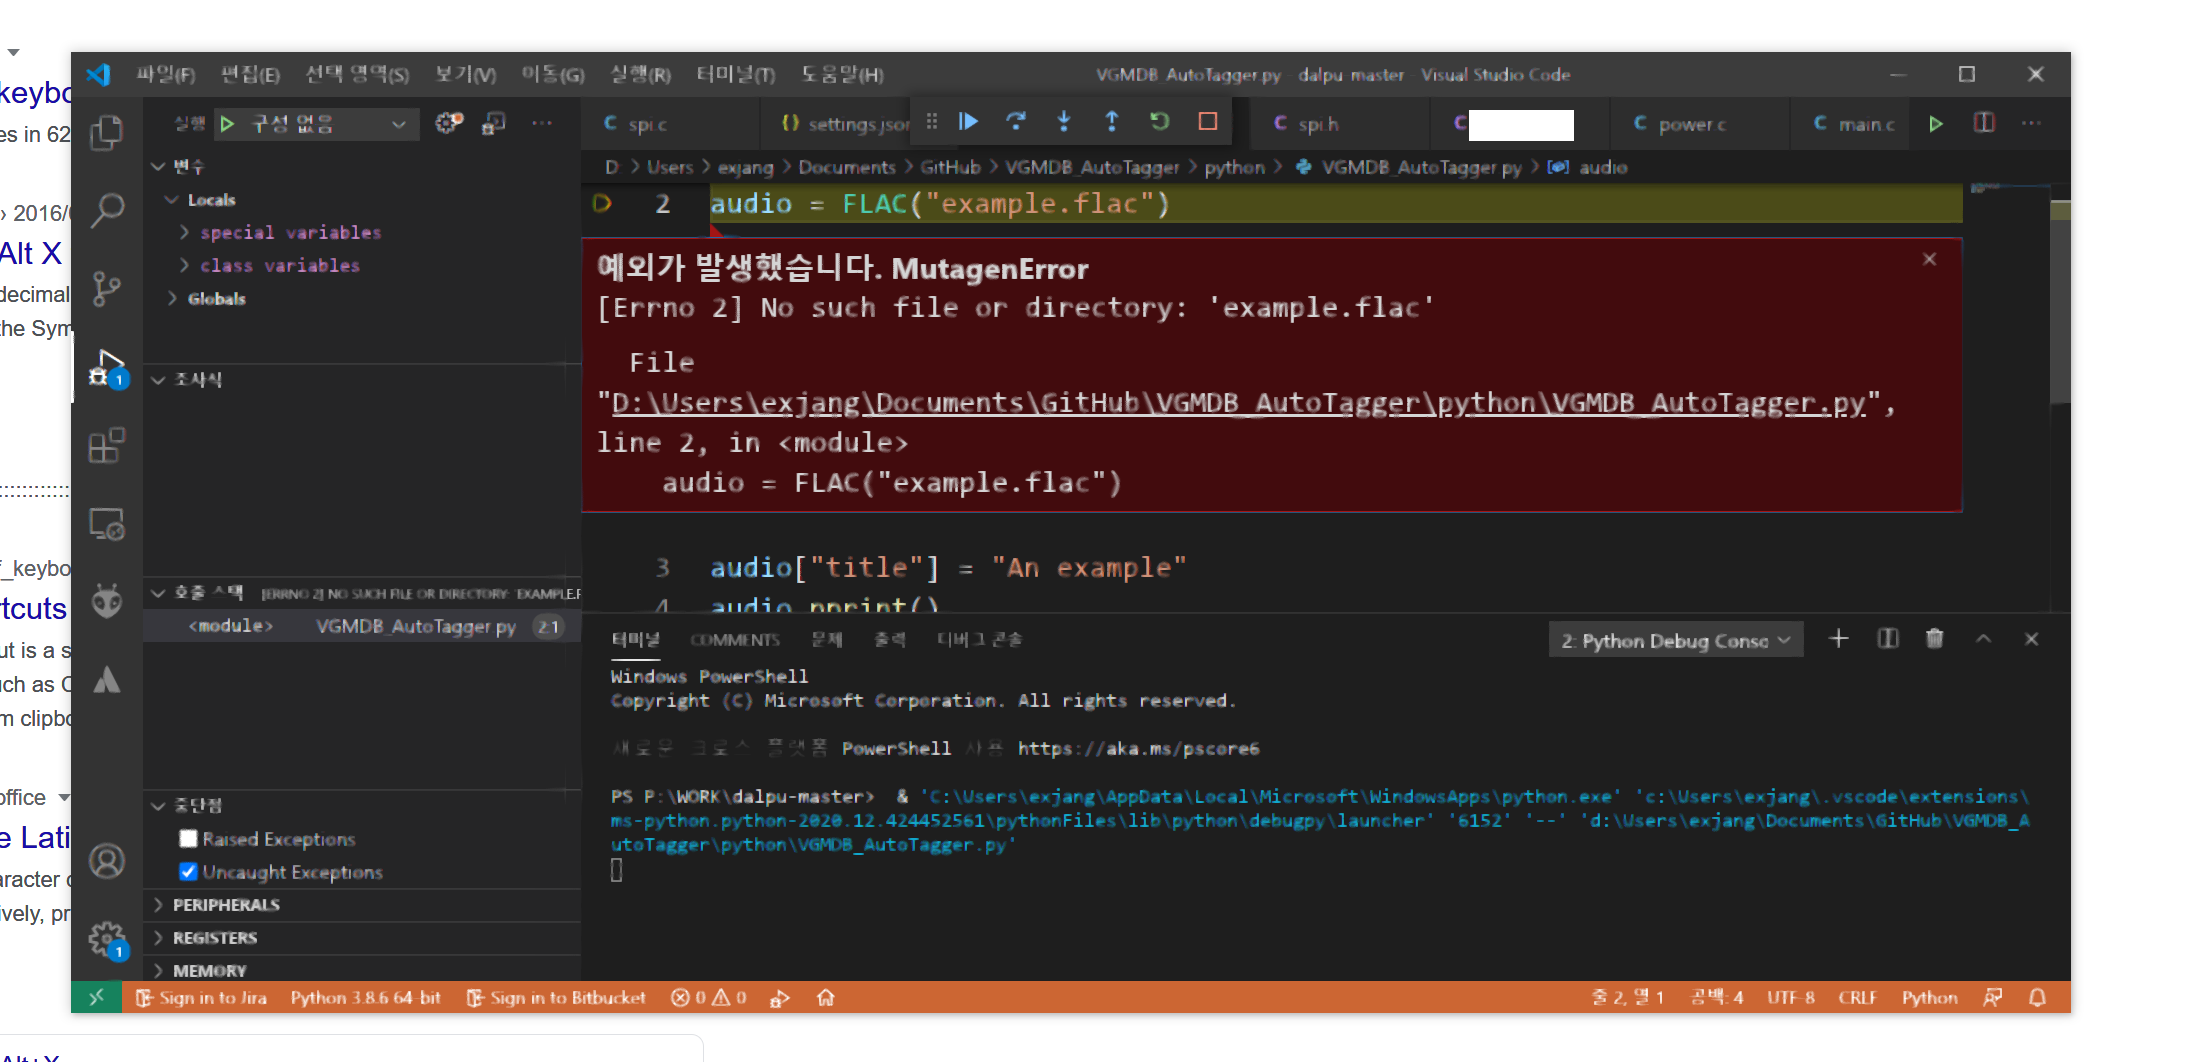The image size is (2196, 1062).
Task: Split the editor to the right
Action: (1984, 123)
